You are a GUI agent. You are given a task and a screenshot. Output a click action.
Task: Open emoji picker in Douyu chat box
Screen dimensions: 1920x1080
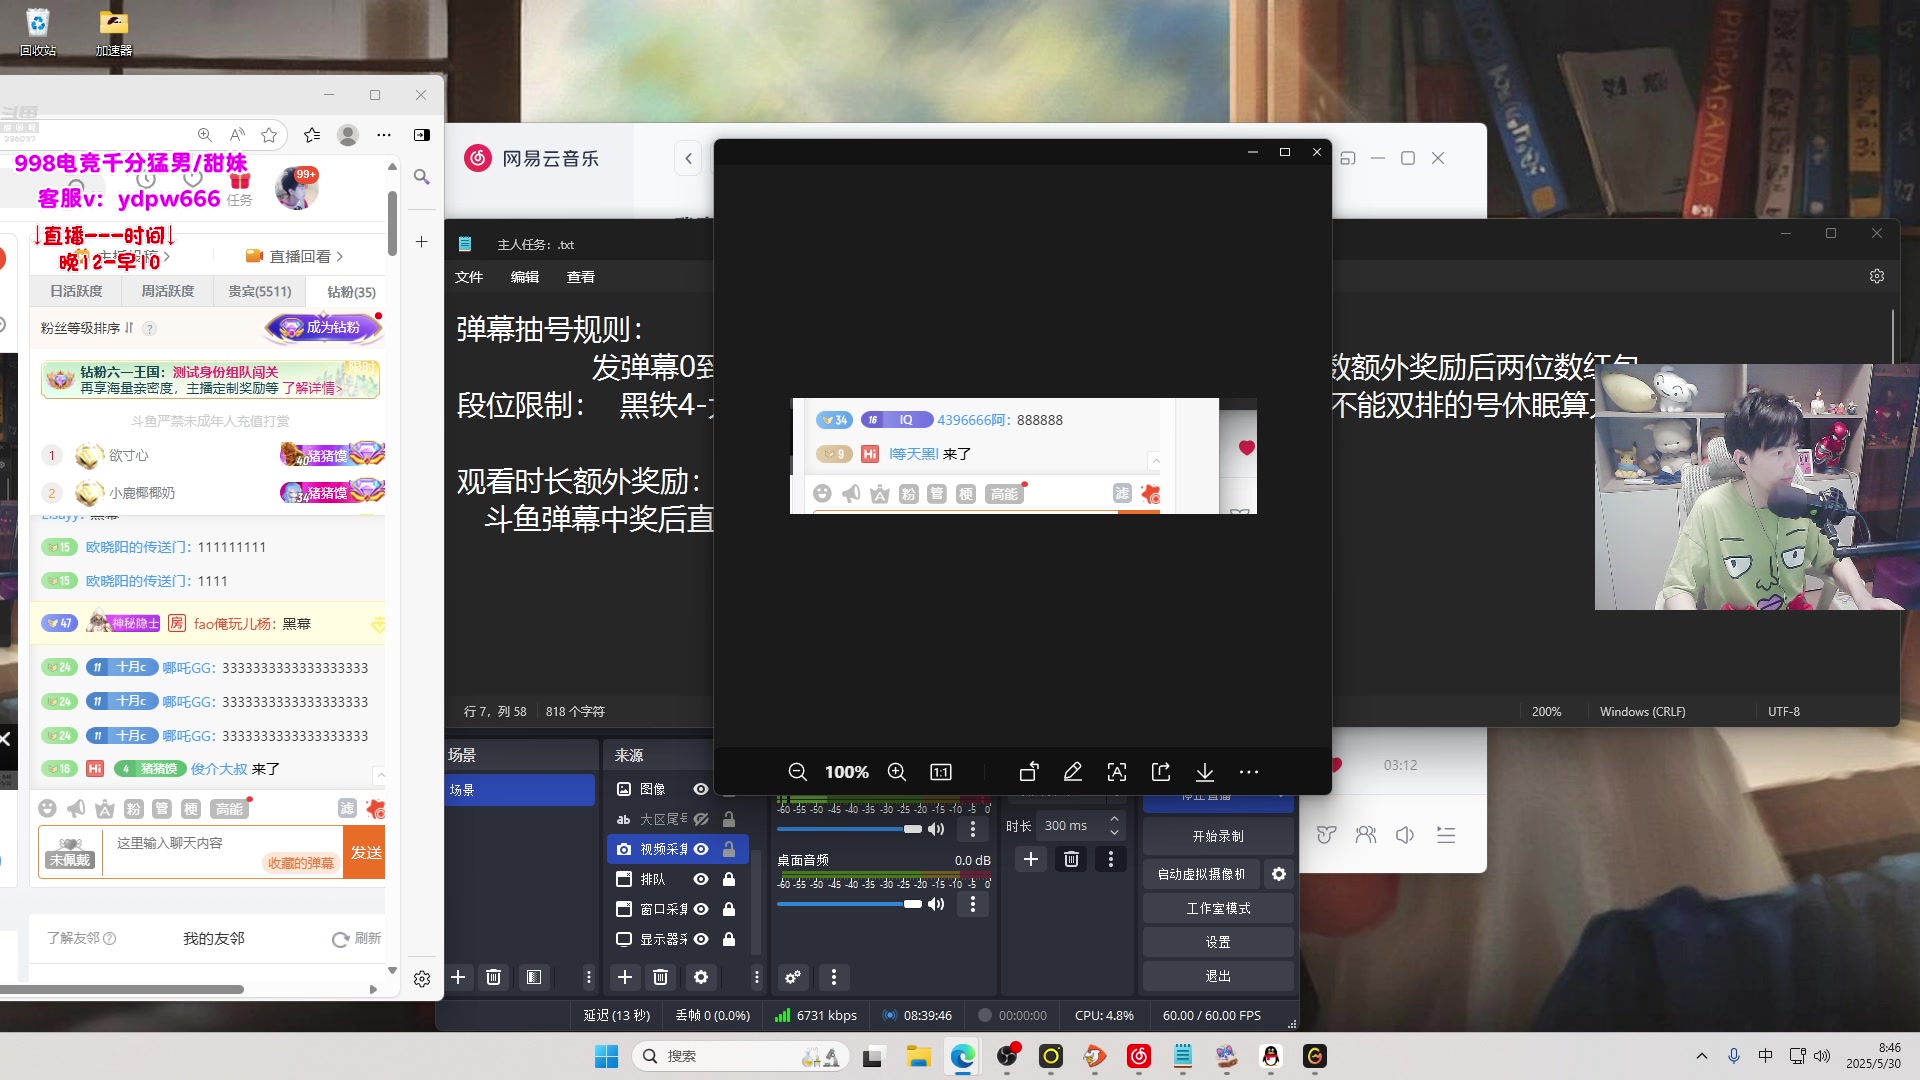(x=47, y=808)
